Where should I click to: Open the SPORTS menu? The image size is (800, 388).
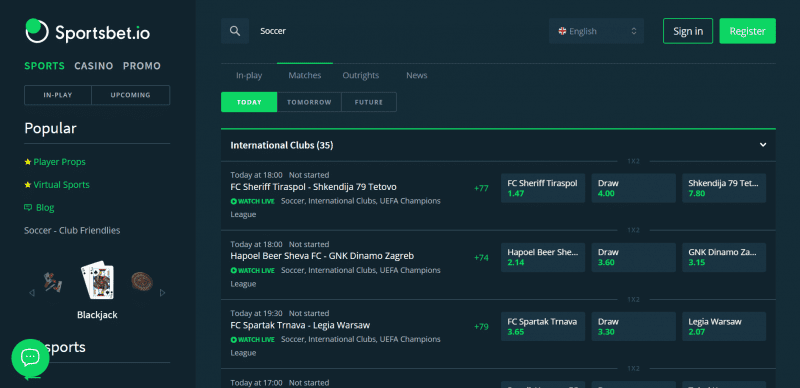coord(44,66)
